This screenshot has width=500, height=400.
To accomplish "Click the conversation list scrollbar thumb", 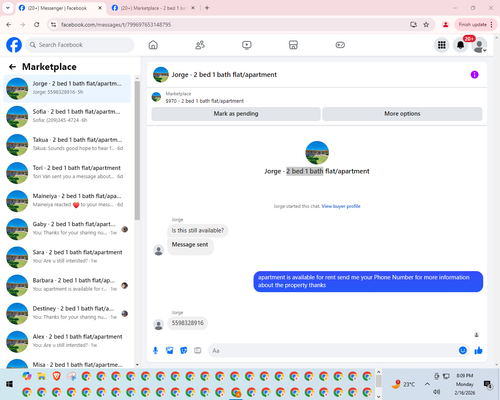I will click(x=137, y=151).
